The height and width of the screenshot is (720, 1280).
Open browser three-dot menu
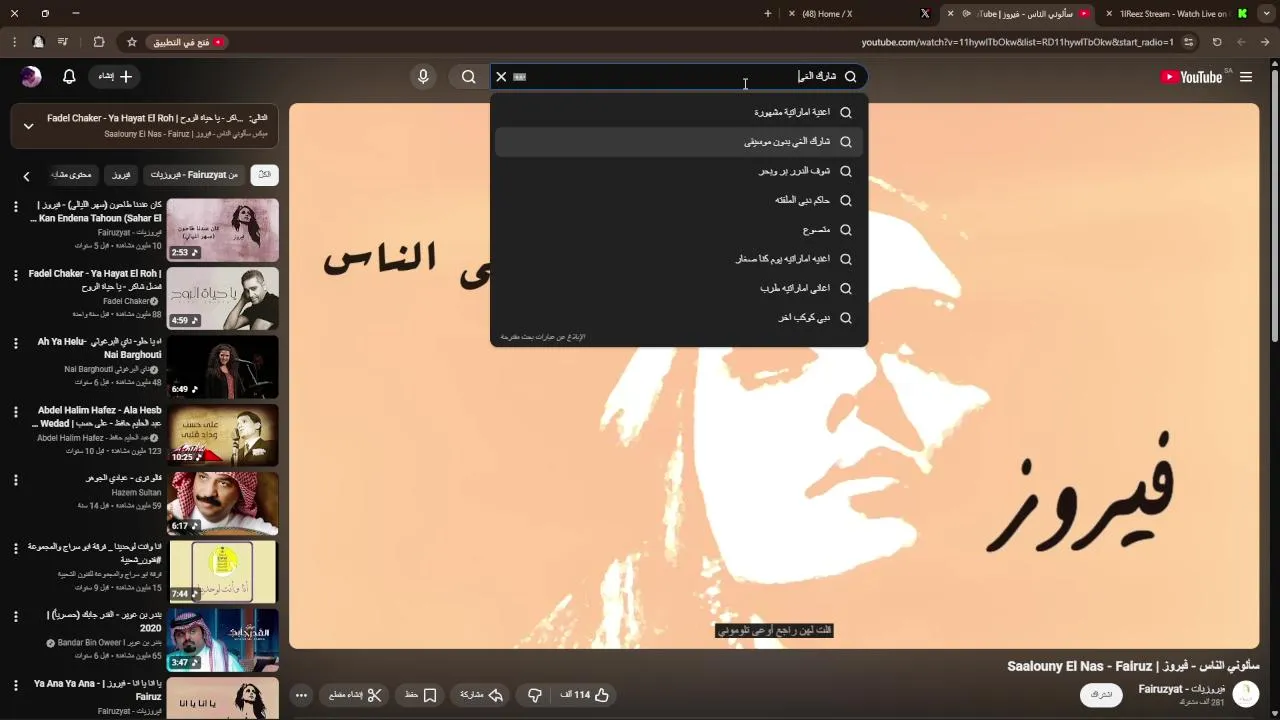pyautogui.click(x=14, y=42)
